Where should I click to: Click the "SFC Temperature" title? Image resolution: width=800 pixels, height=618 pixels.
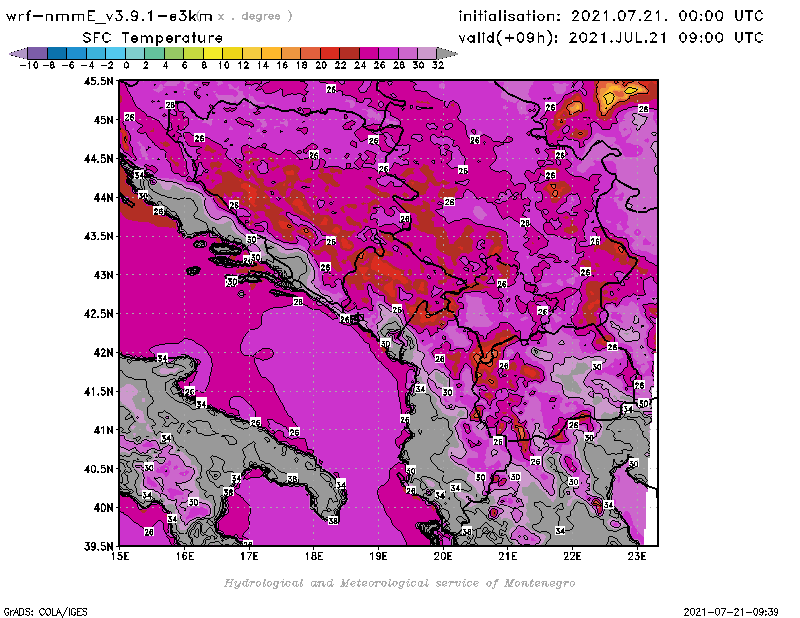(153, 38)
